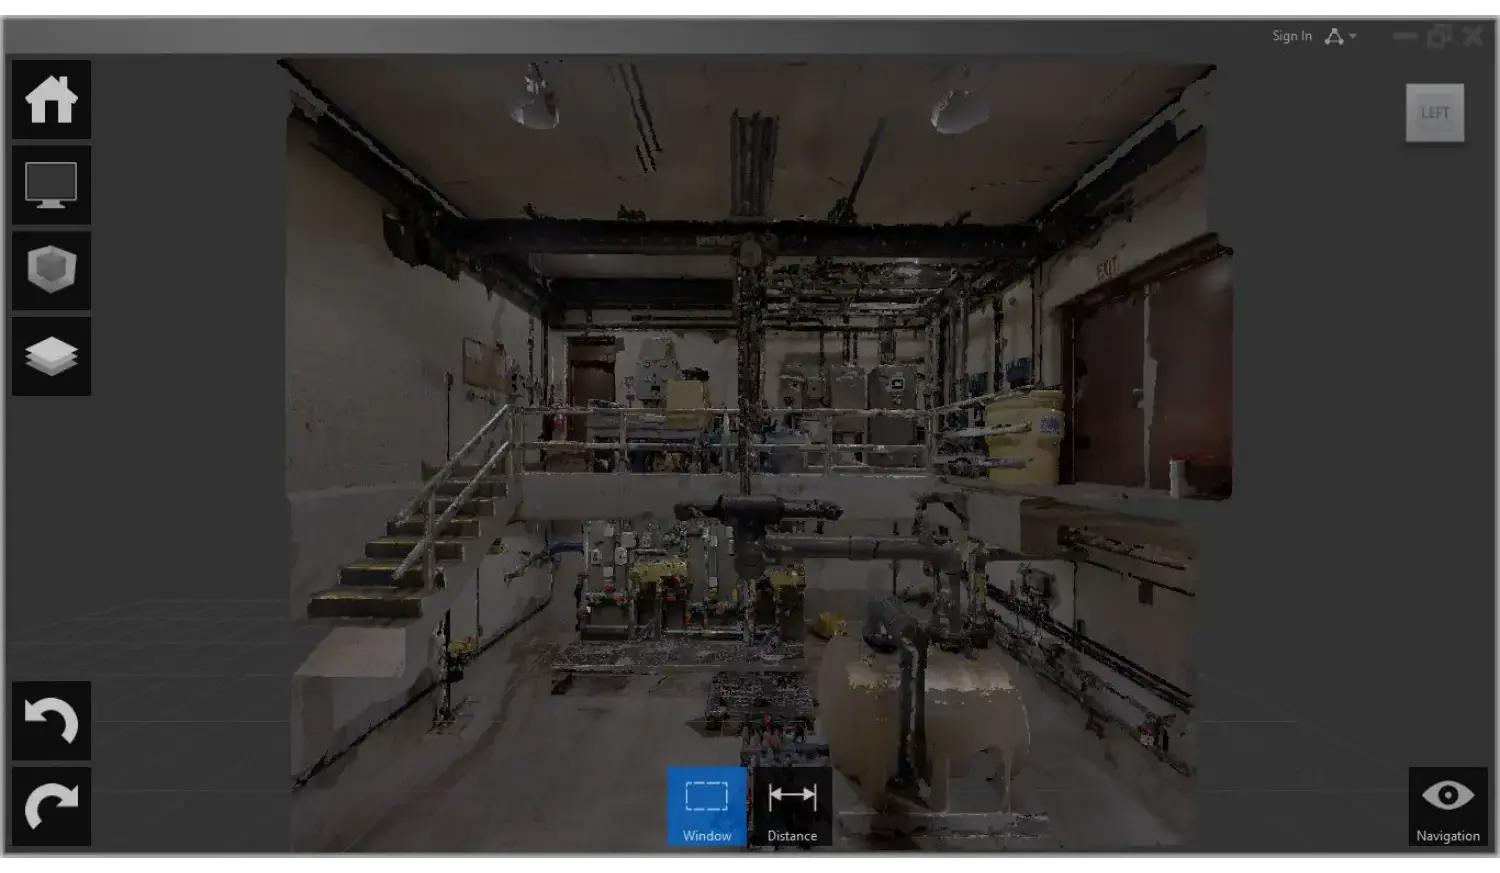1500x873 pixels.
Task: Open display settings monitor icon
Action: pyautogui.click(x=51, y=186)
